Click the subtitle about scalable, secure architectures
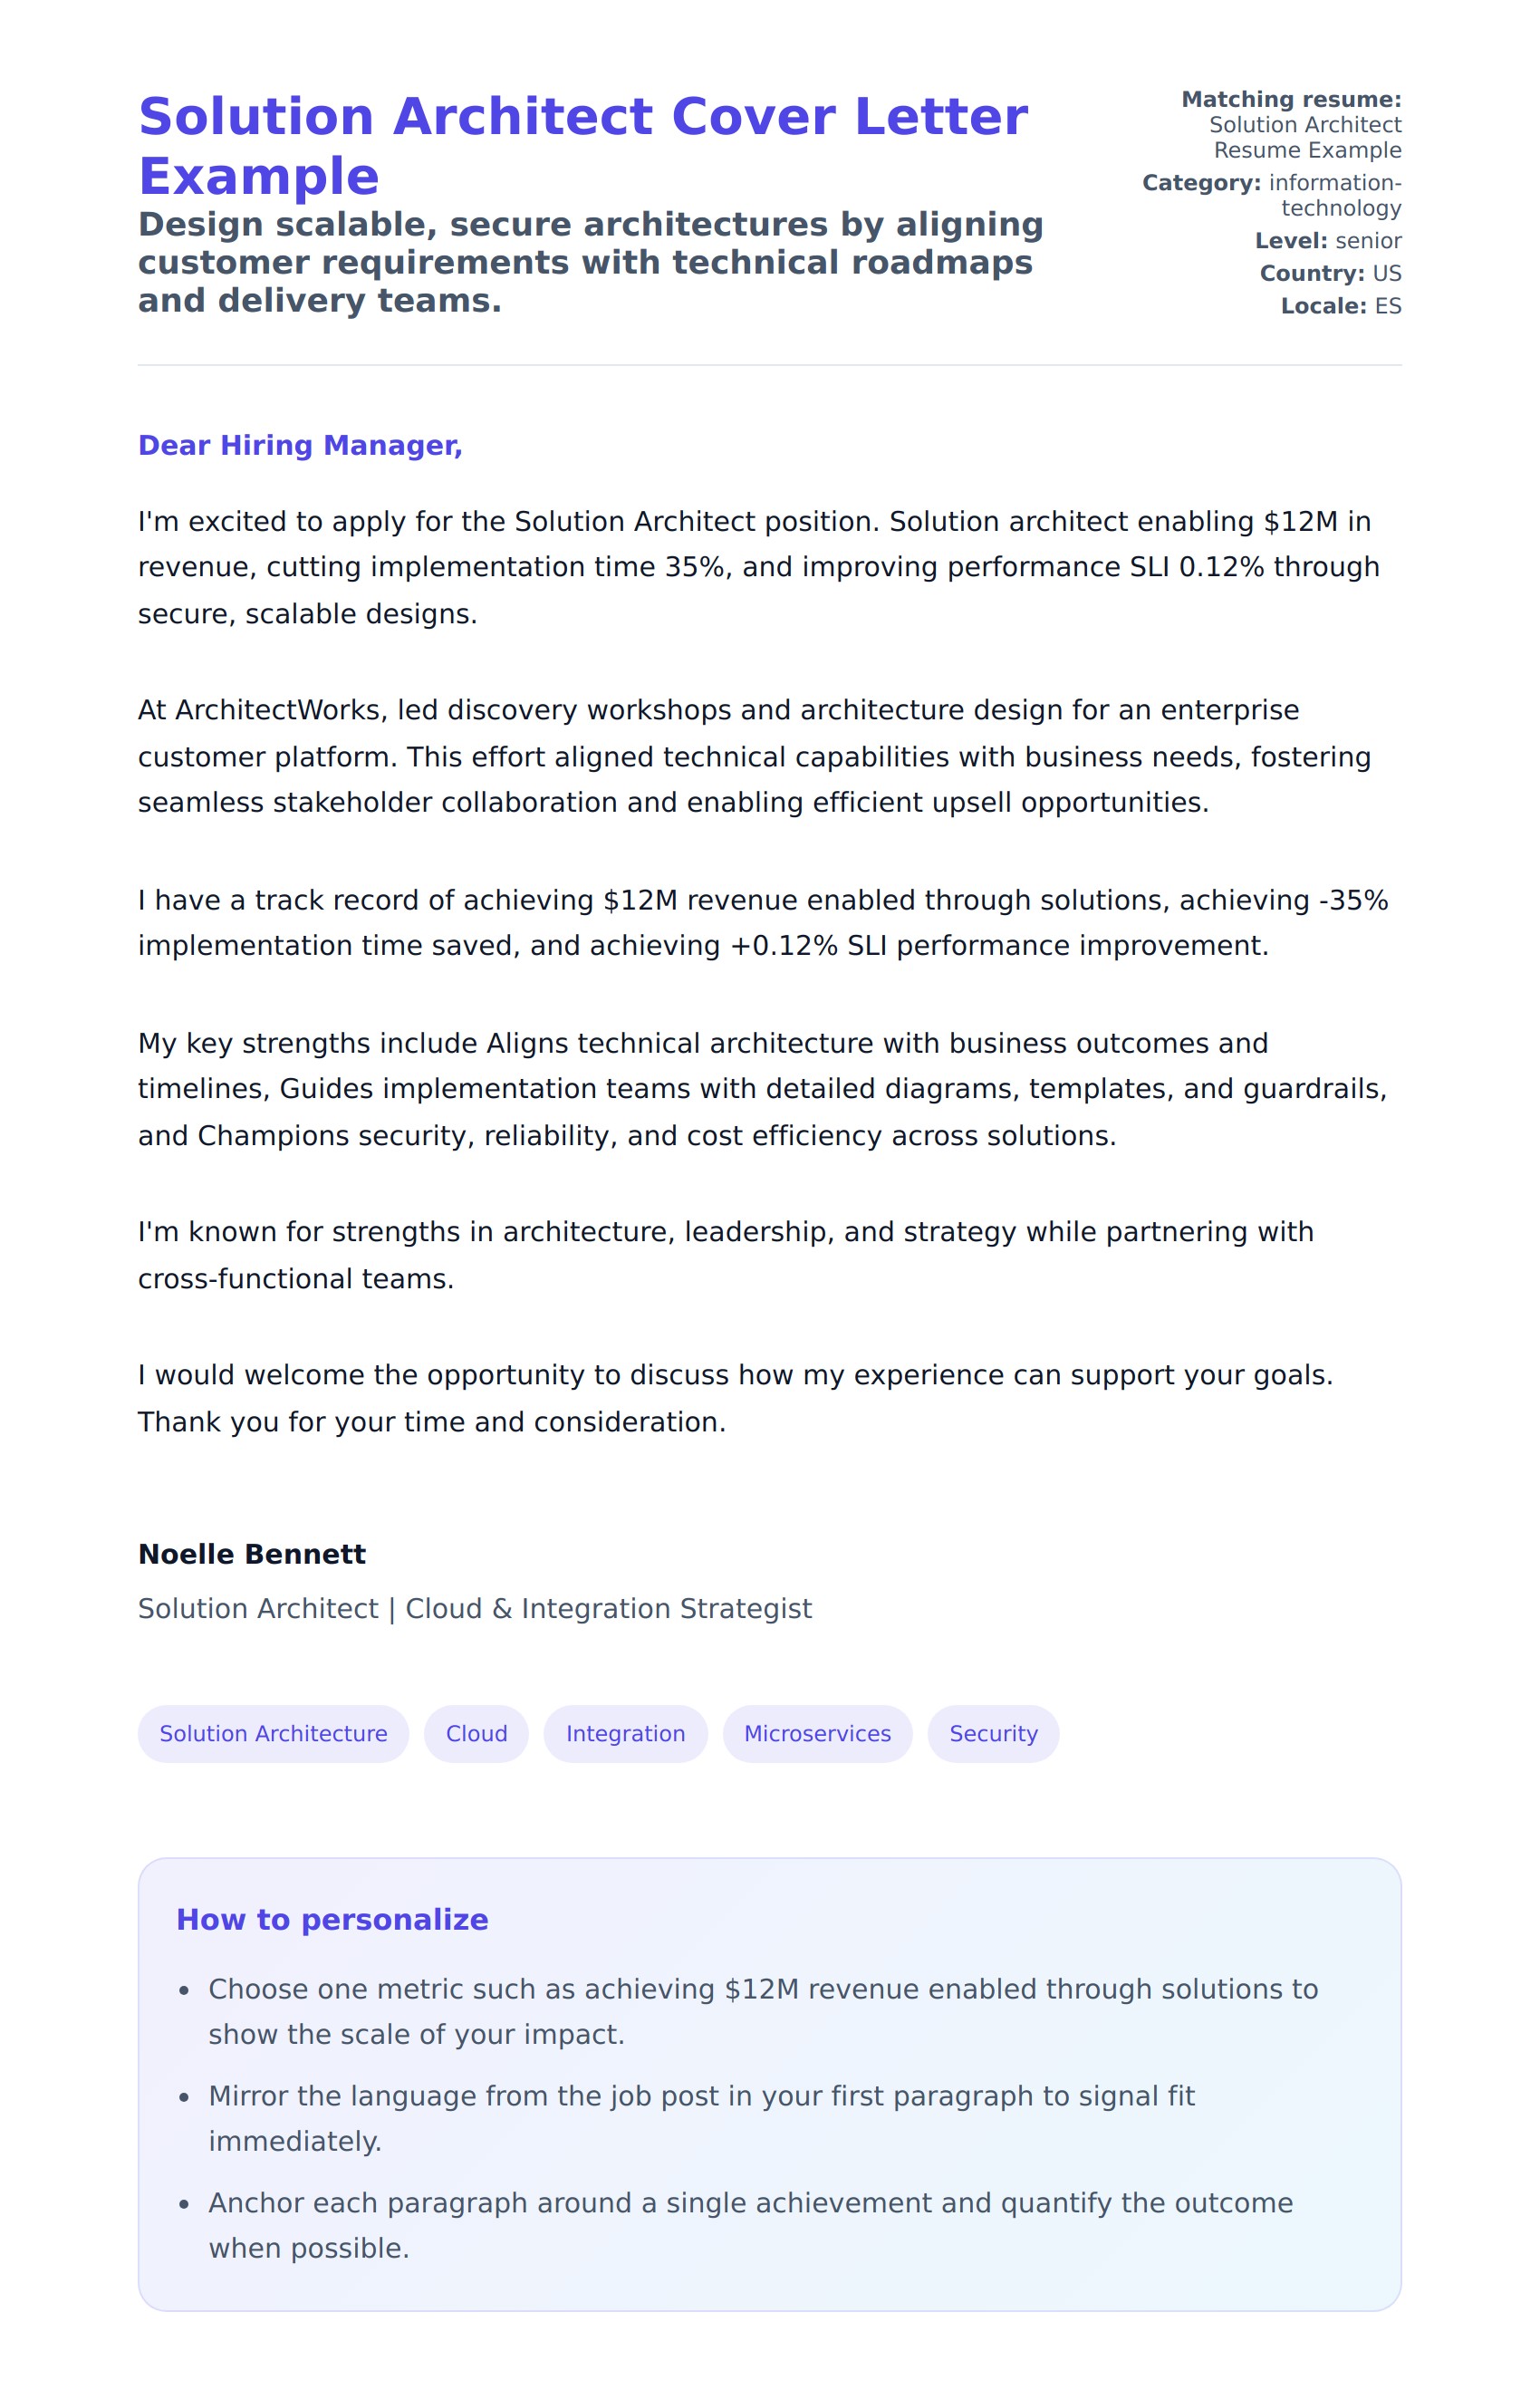Screen dimensions: 1540x2399 point(590,262)
